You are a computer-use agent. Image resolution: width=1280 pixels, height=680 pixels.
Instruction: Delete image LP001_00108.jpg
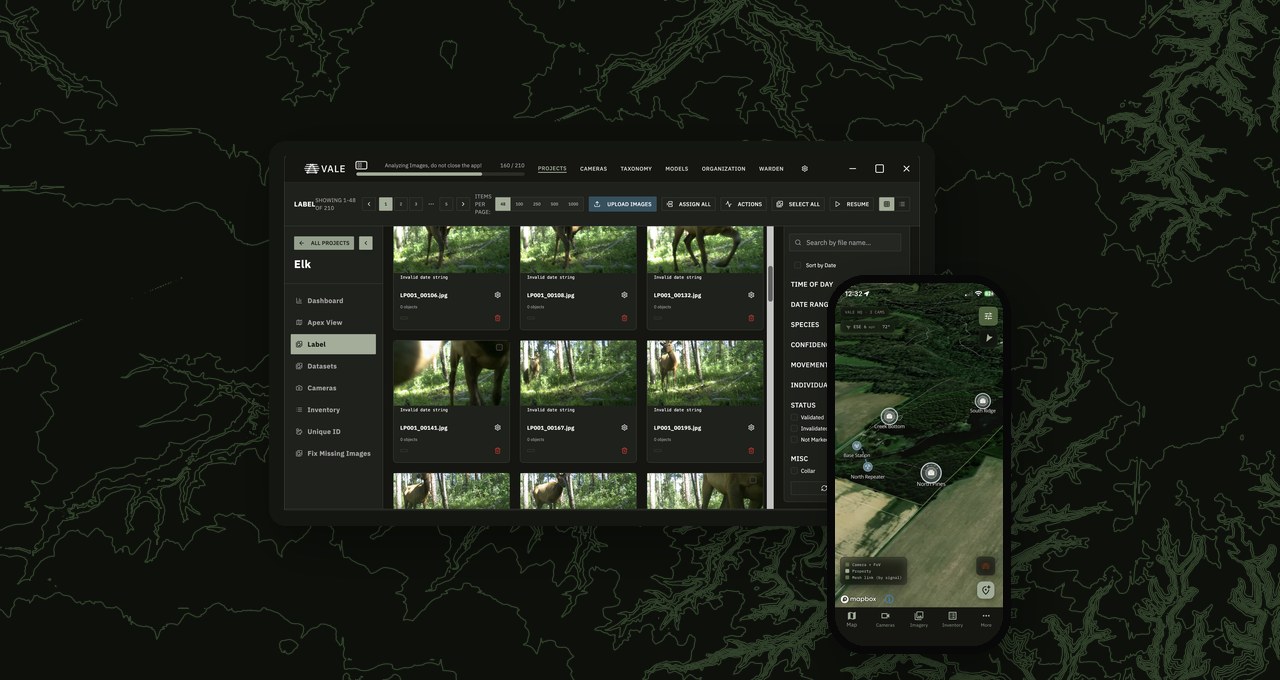pos(625,318)
